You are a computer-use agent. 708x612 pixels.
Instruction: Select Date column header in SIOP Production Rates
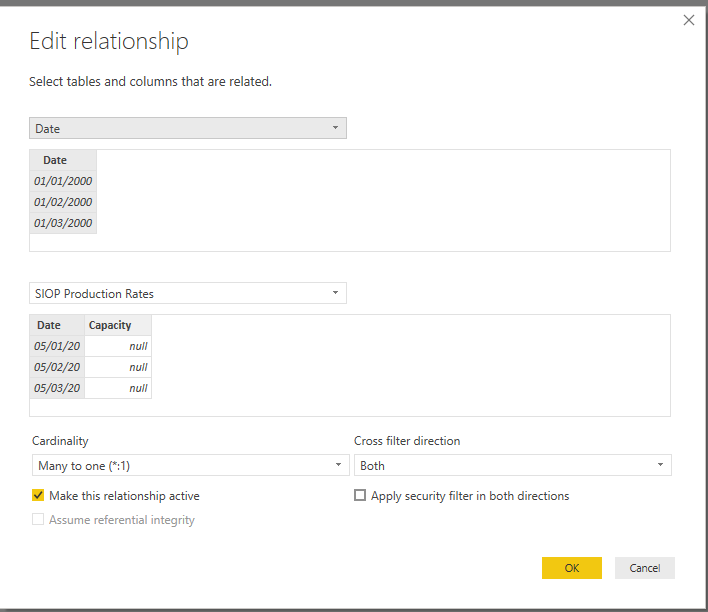(57, 325)
